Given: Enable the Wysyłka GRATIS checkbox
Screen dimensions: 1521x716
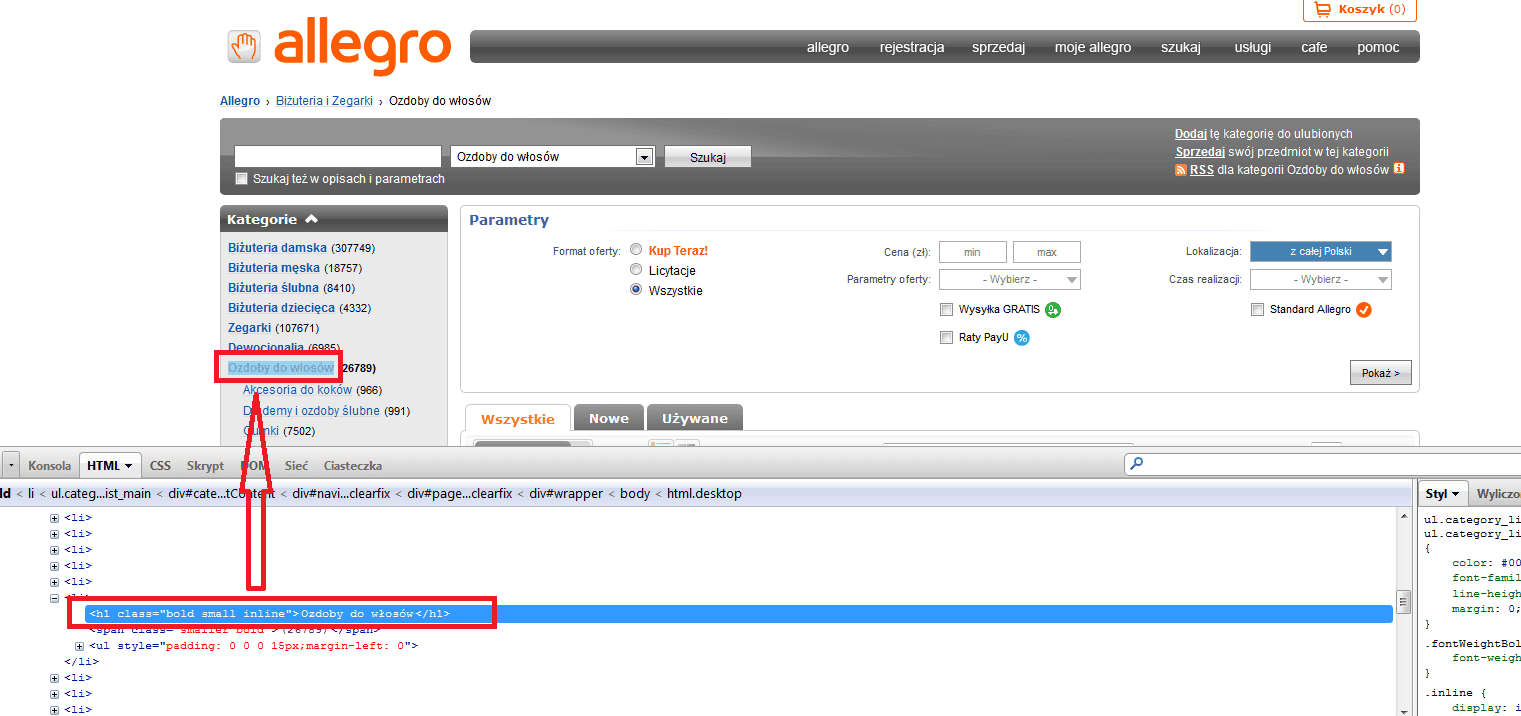Looking at the screenshot, I should coord(946,310).
